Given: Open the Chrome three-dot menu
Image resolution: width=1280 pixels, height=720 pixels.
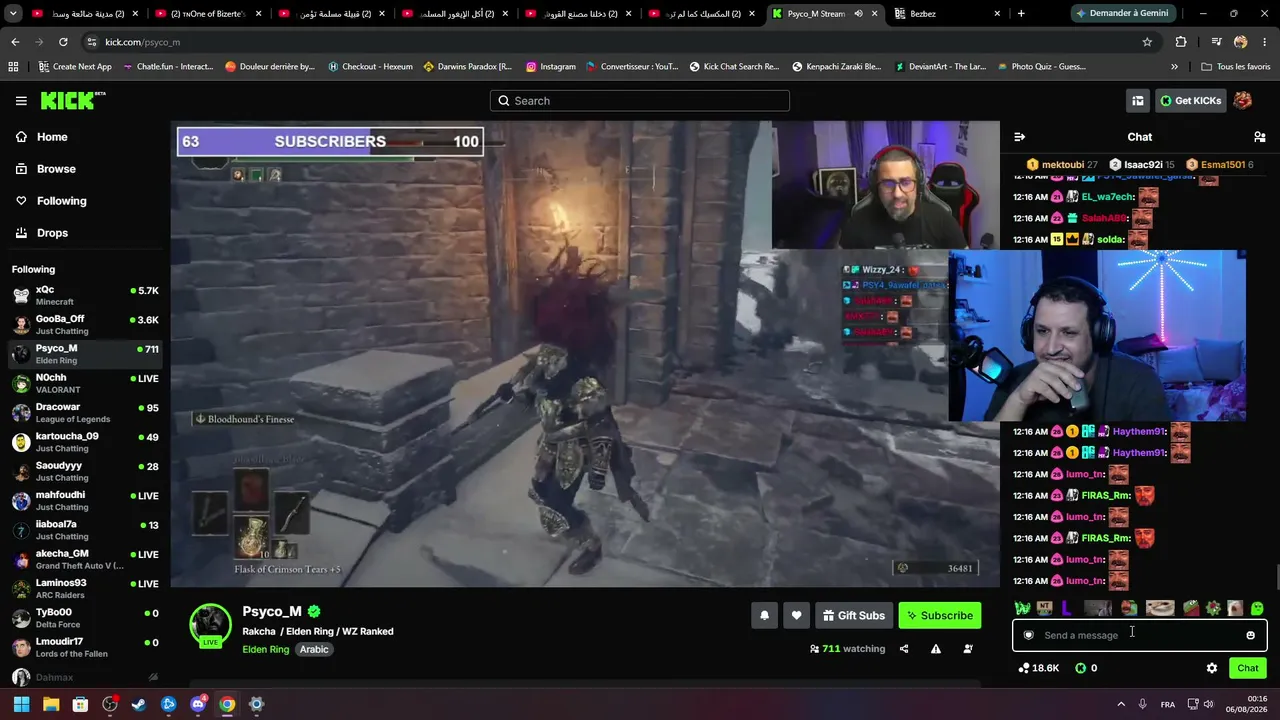Looking at the screenshot, I should point(1265,42).
